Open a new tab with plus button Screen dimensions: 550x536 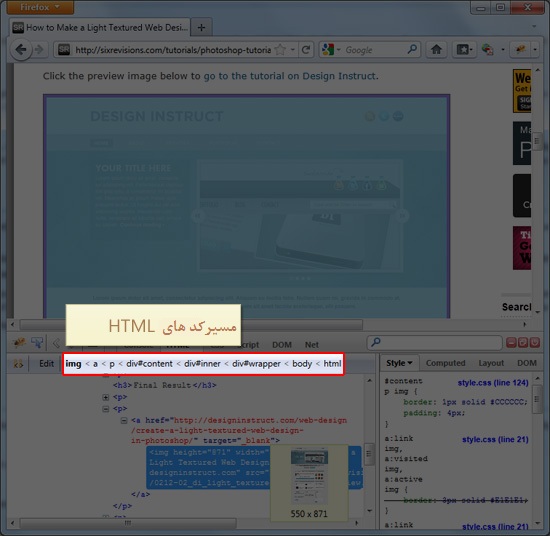[x=201, y=27]
